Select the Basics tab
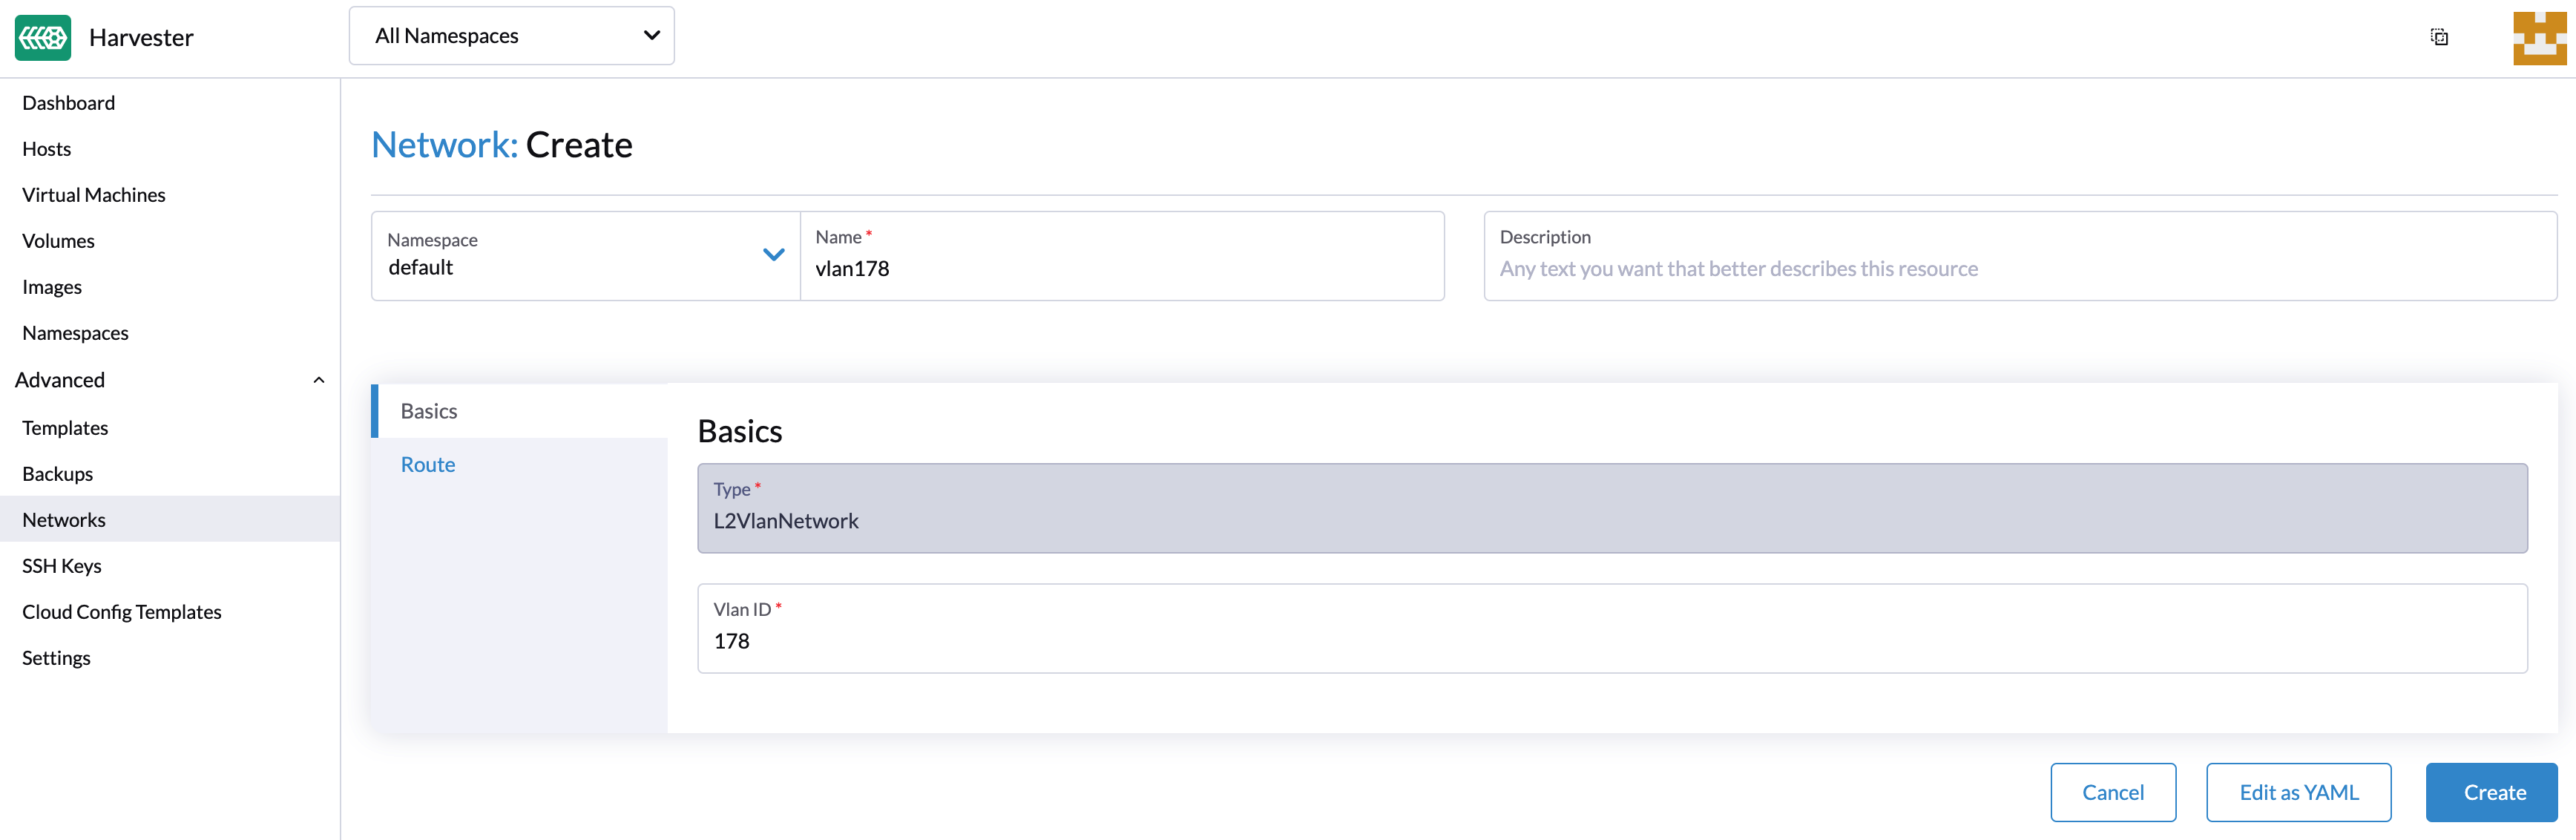The height and width of the screenshot is (840, 2576). 429,411
